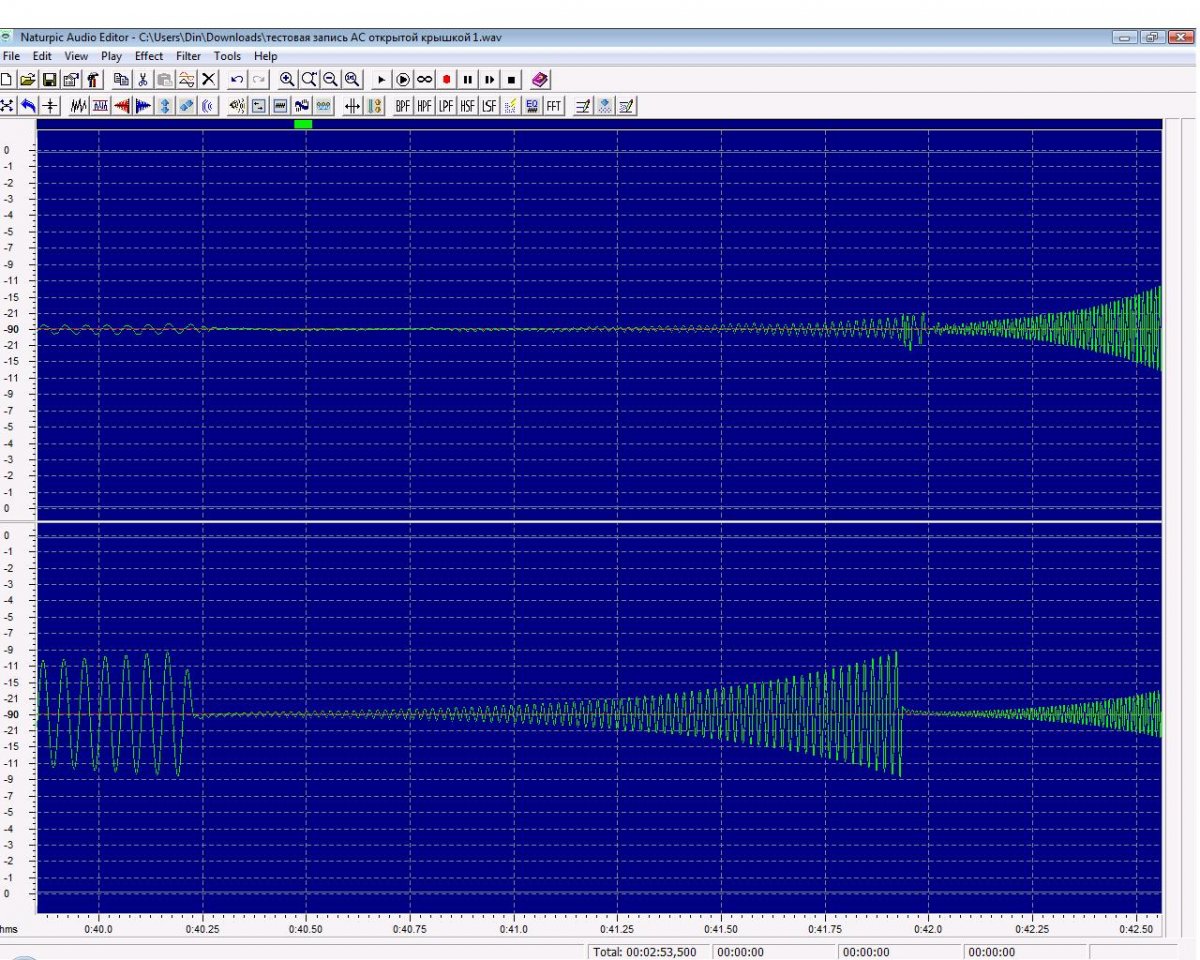Open the View menu
Screen dimensions: 1200x960
[x=76, y=56]
